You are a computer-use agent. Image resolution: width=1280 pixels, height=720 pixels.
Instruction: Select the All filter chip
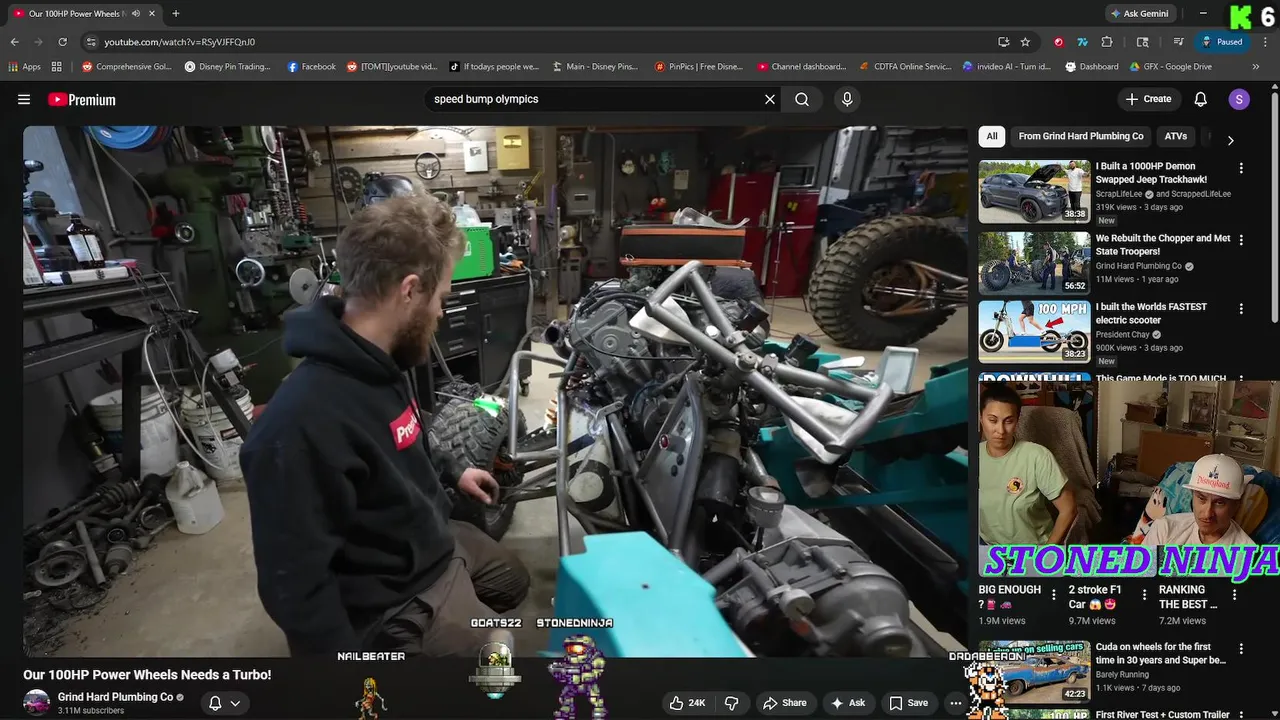pos(992,136)
